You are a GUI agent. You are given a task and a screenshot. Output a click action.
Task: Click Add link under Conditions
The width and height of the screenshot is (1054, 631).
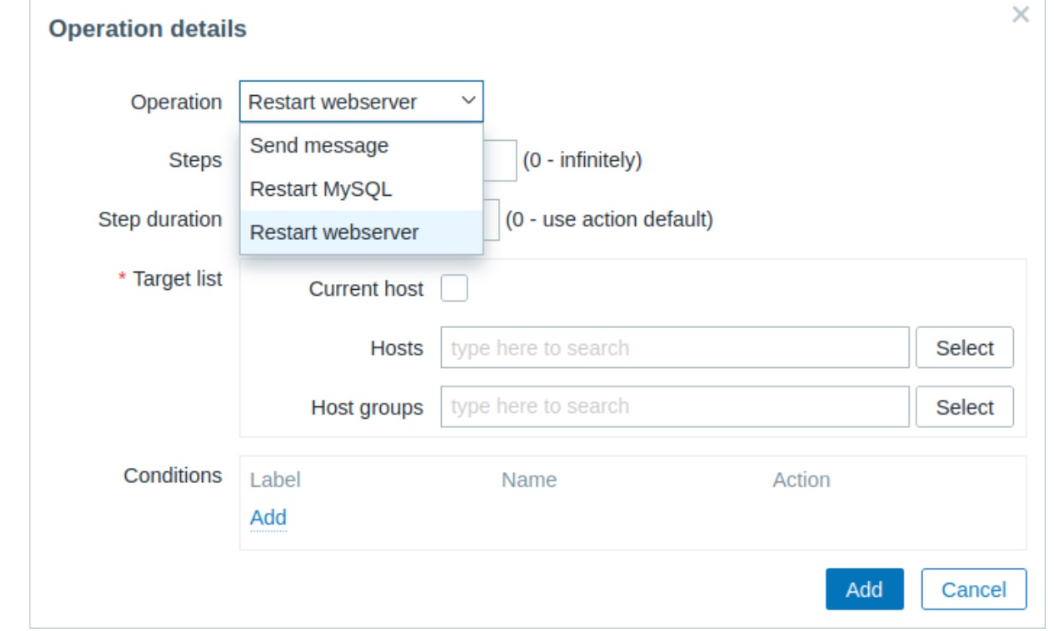268,518
